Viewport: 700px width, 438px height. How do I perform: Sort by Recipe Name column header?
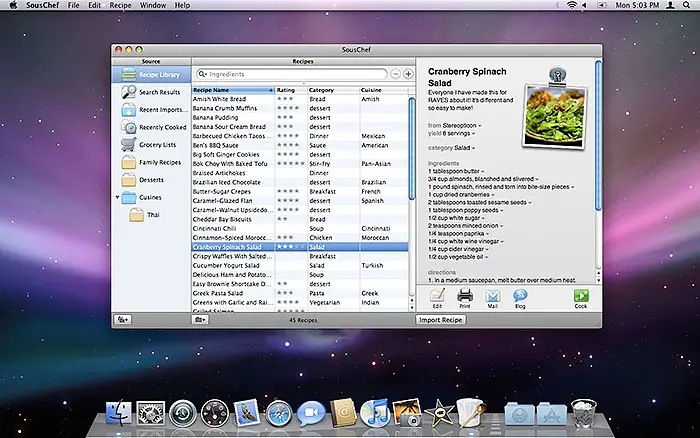point(233,90)
